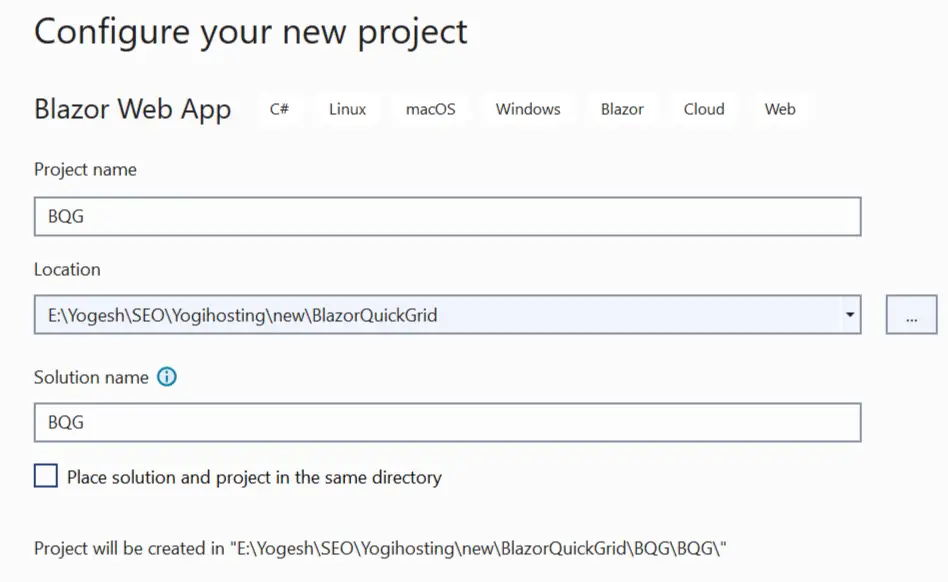The image size is (948, 582).
Task: Click into the Solution name field
Action: coord(447,422)
